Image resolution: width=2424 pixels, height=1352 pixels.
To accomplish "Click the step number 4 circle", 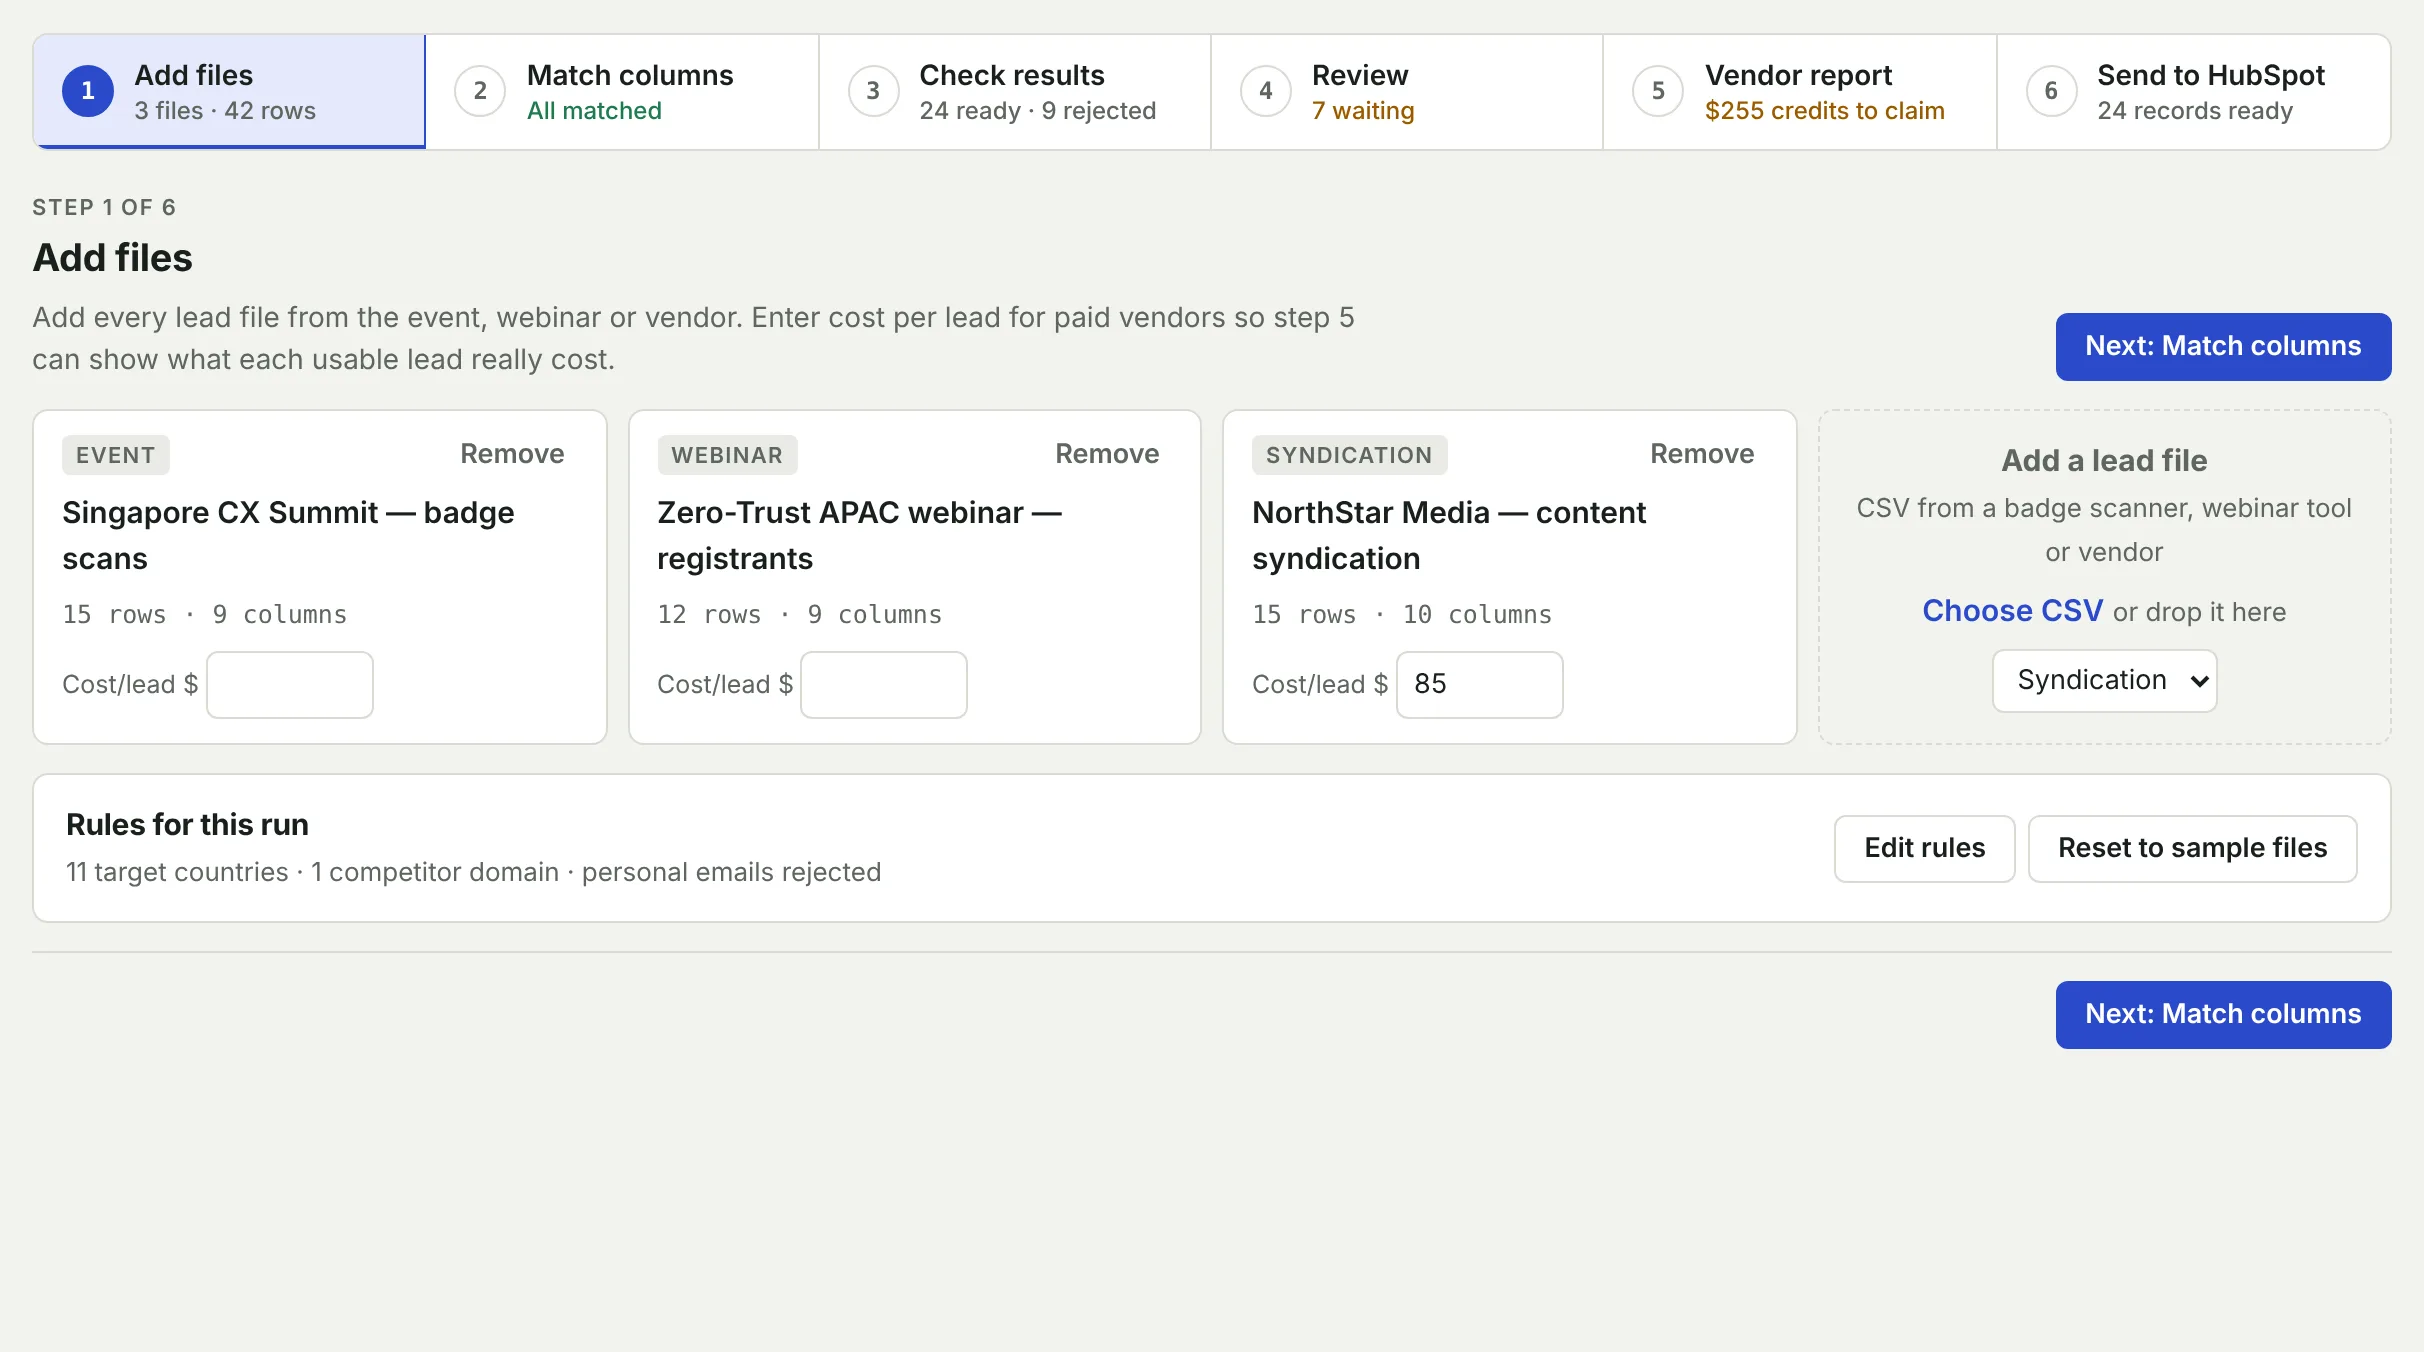I will click(1266, 91).
